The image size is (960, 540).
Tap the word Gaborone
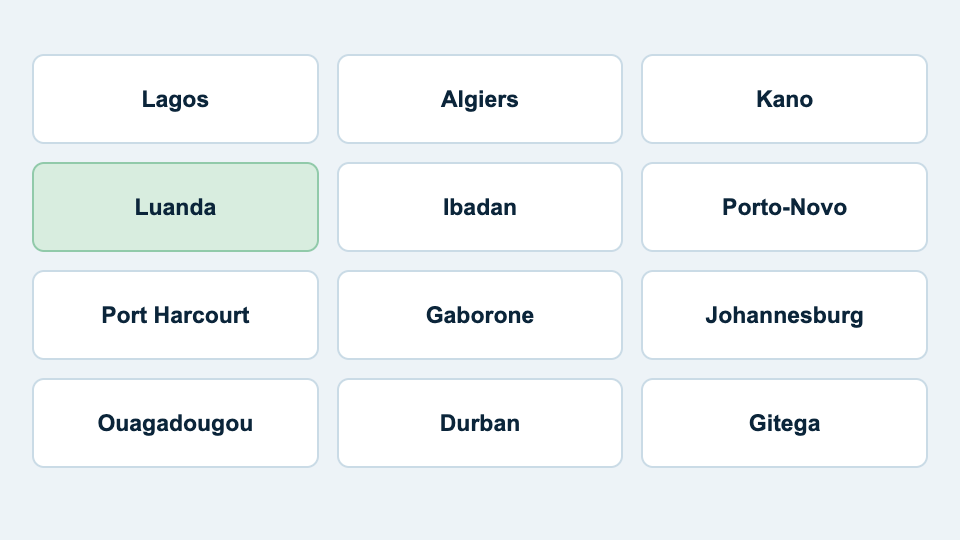(479, 315)
